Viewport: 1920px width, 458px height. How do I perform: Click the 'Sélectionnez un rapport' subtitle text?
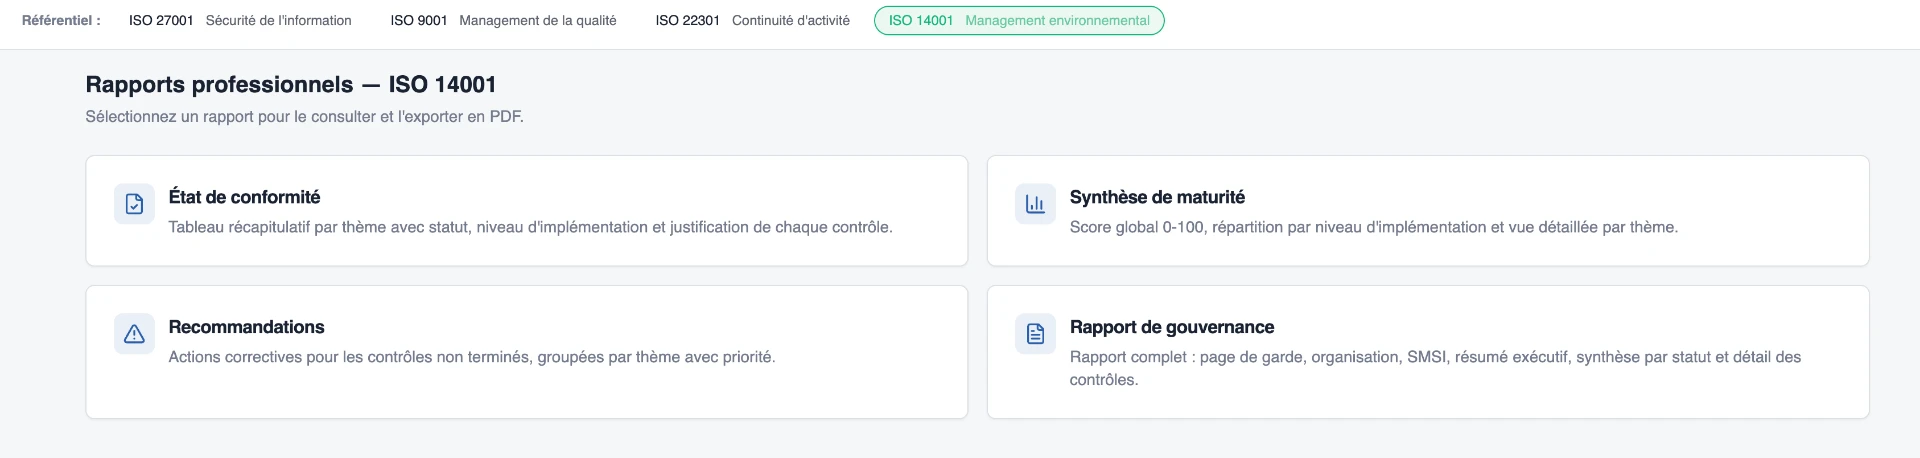click(304, 116)
